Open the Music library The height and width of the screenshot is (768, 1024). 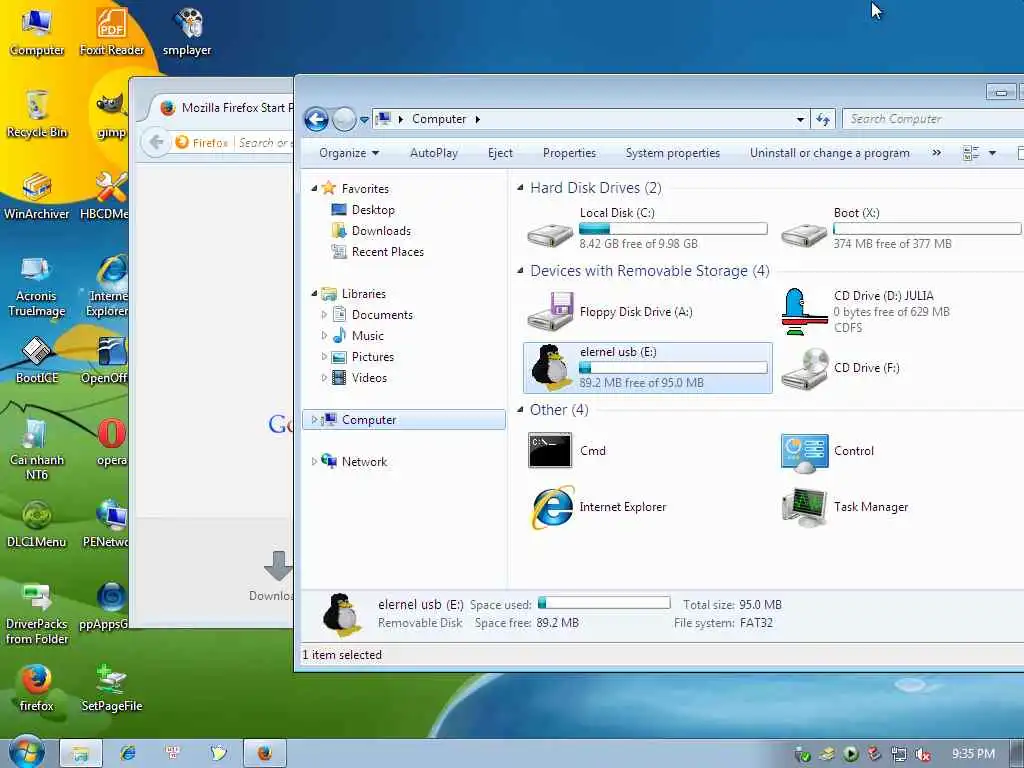[x=368, y=336]
